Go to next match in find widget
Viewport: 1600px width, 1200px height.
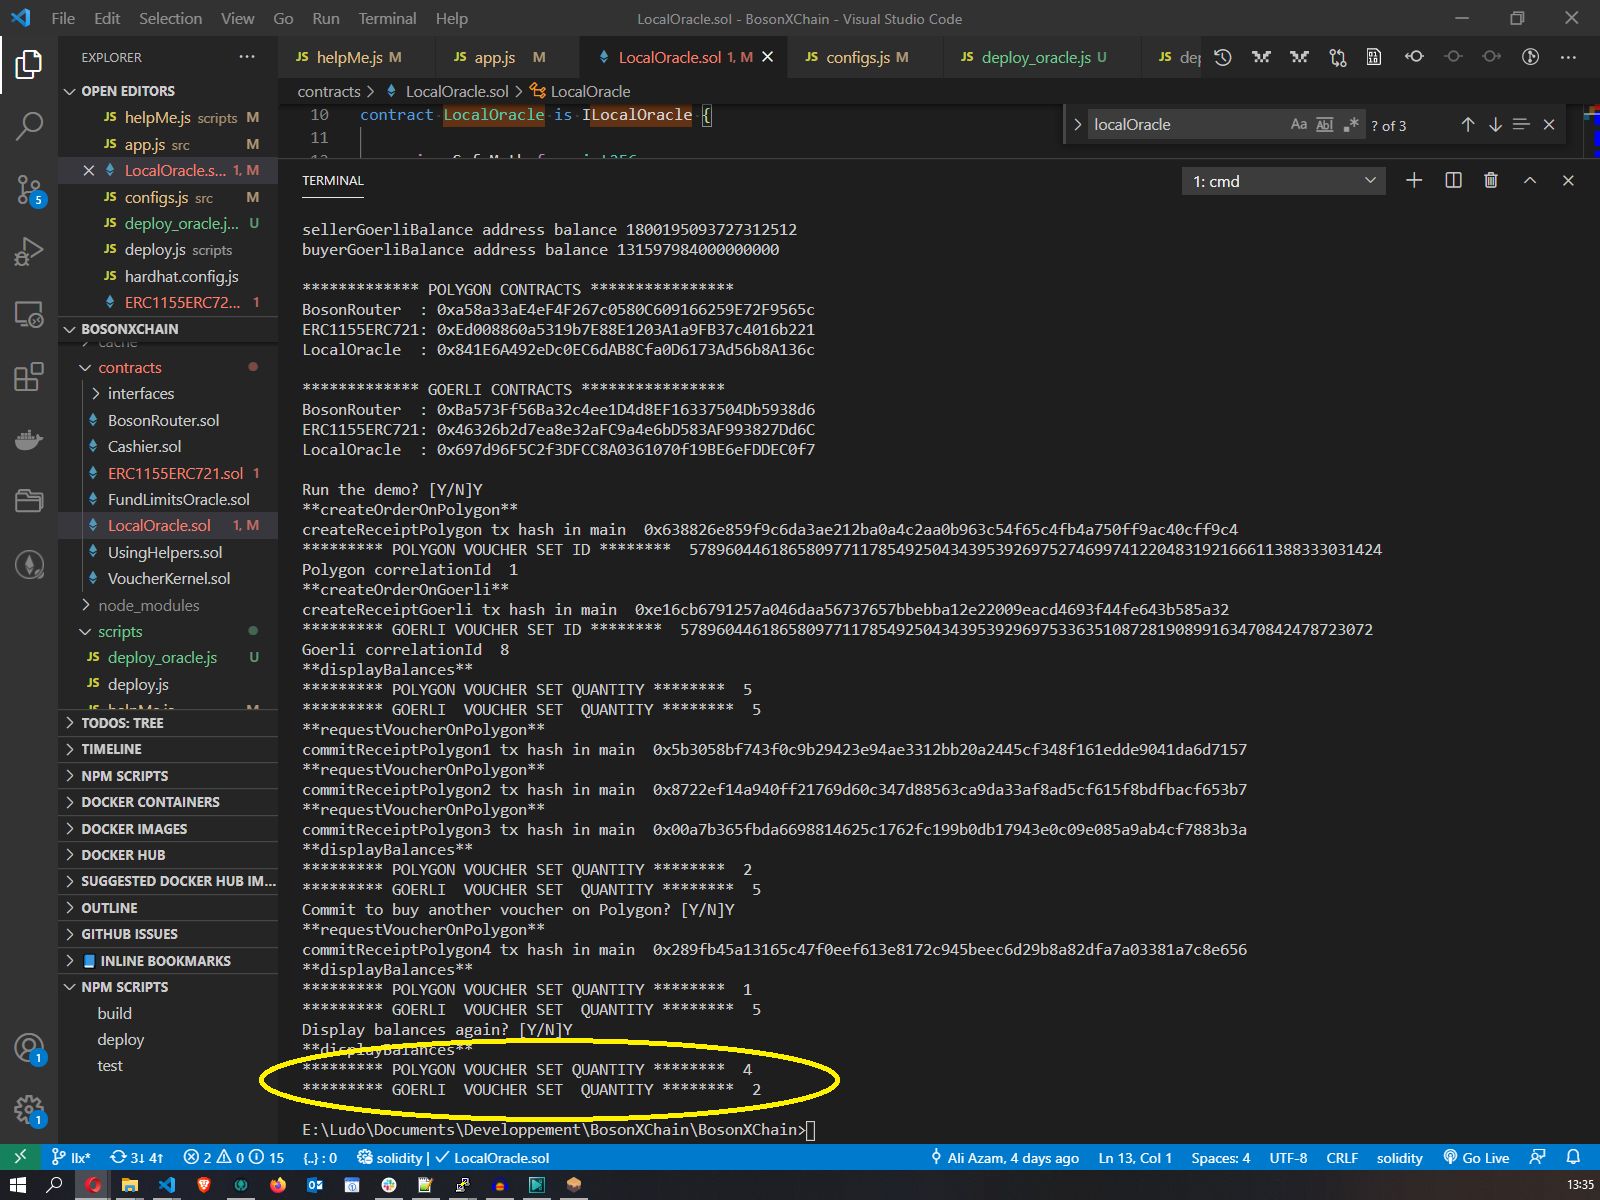coord(1495,124)
